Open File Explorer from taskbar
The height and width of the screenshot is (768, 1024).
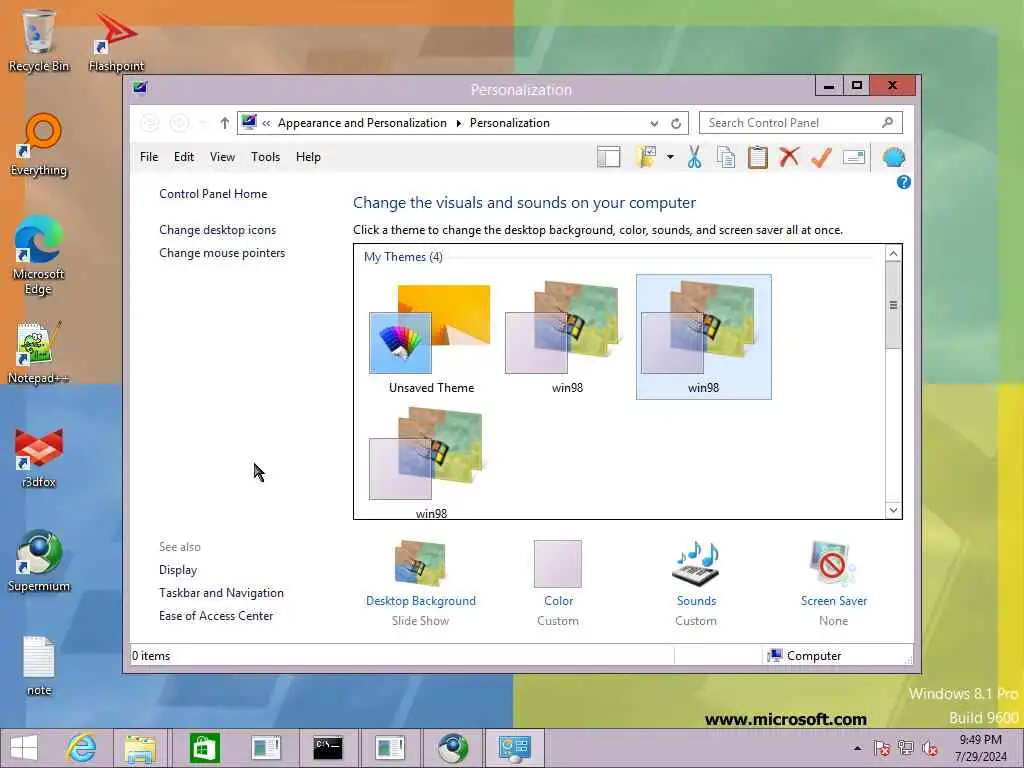[140, 748]
